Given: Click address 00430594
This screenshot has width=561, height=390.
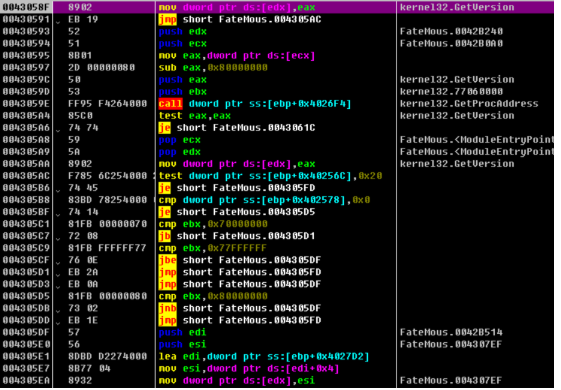Looking at the screenshot, I should pyautogui.click(x=26, y=44).
